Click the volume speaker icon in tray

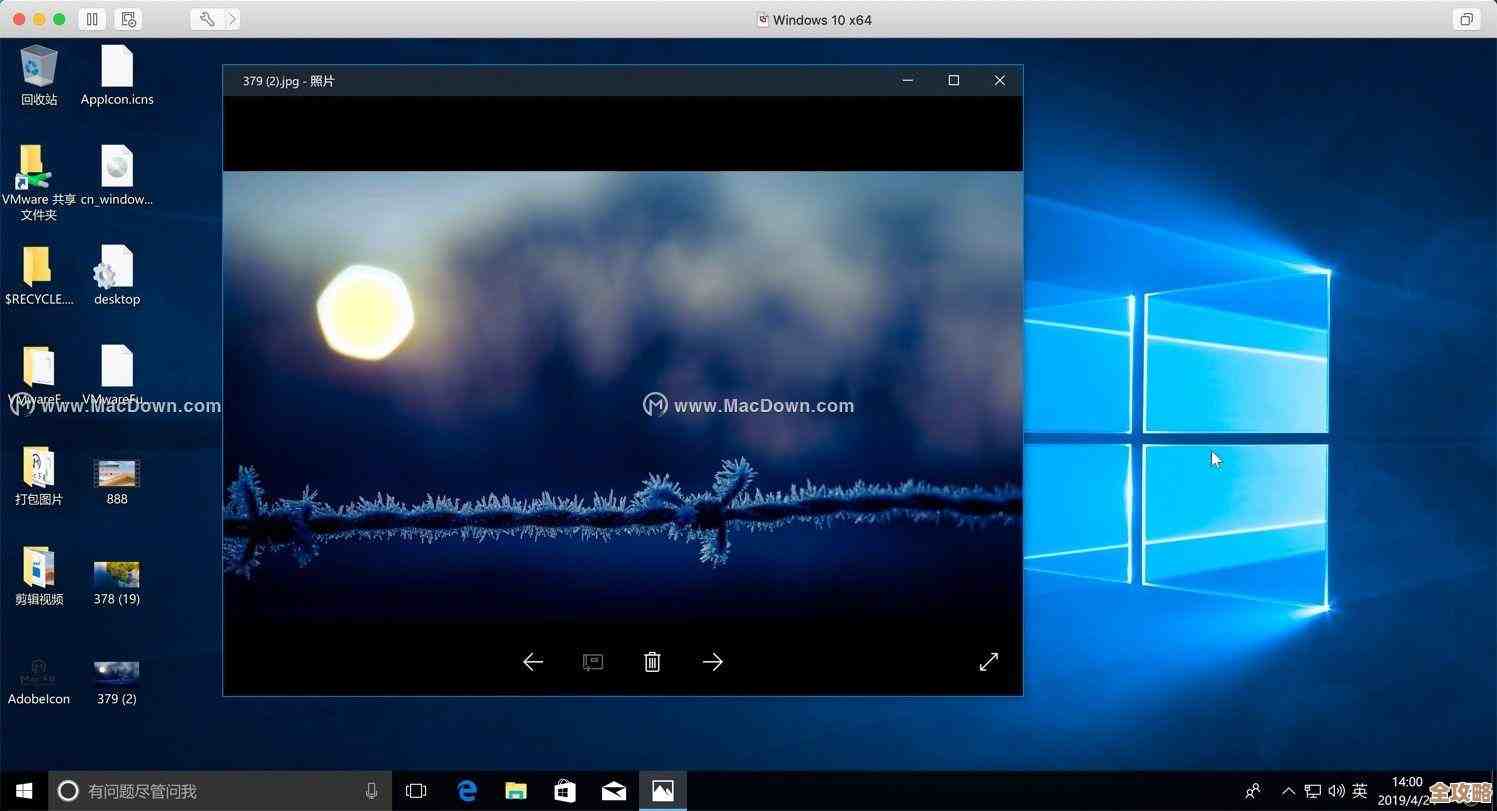click(1336, 791)
